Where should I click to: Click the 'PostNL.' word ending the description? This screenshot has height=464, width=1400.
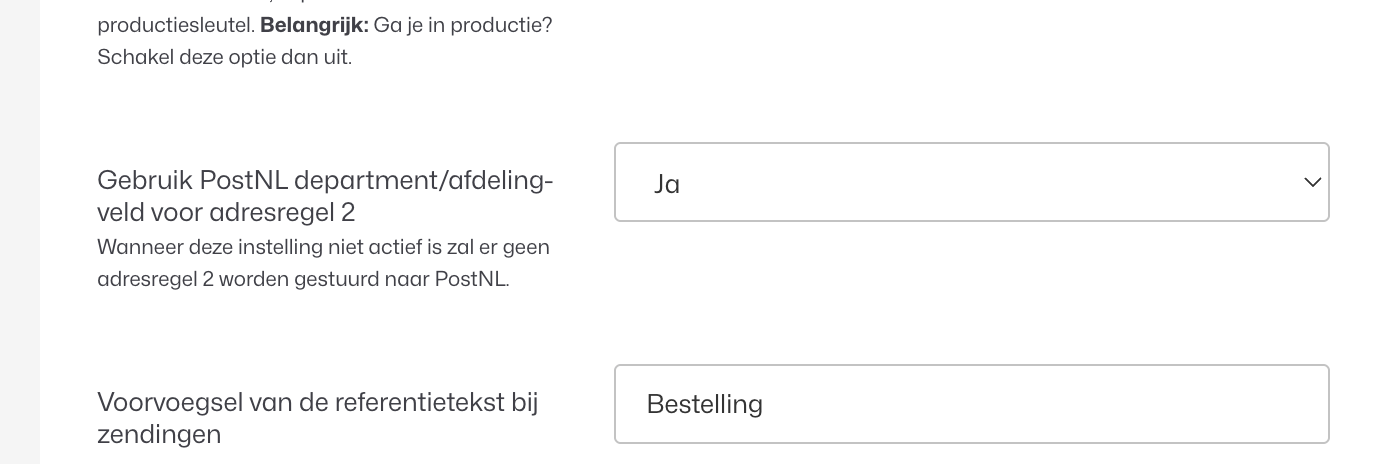(472, 279)
